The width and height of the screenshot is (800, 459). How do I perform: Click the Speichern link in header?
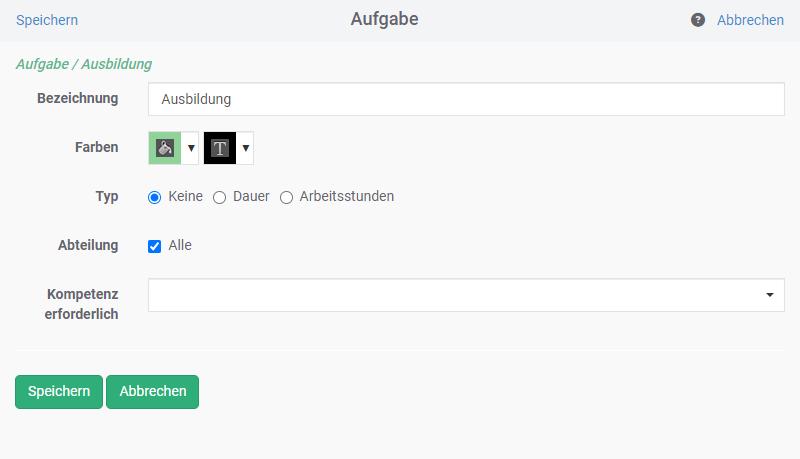(x=47, y=20)
